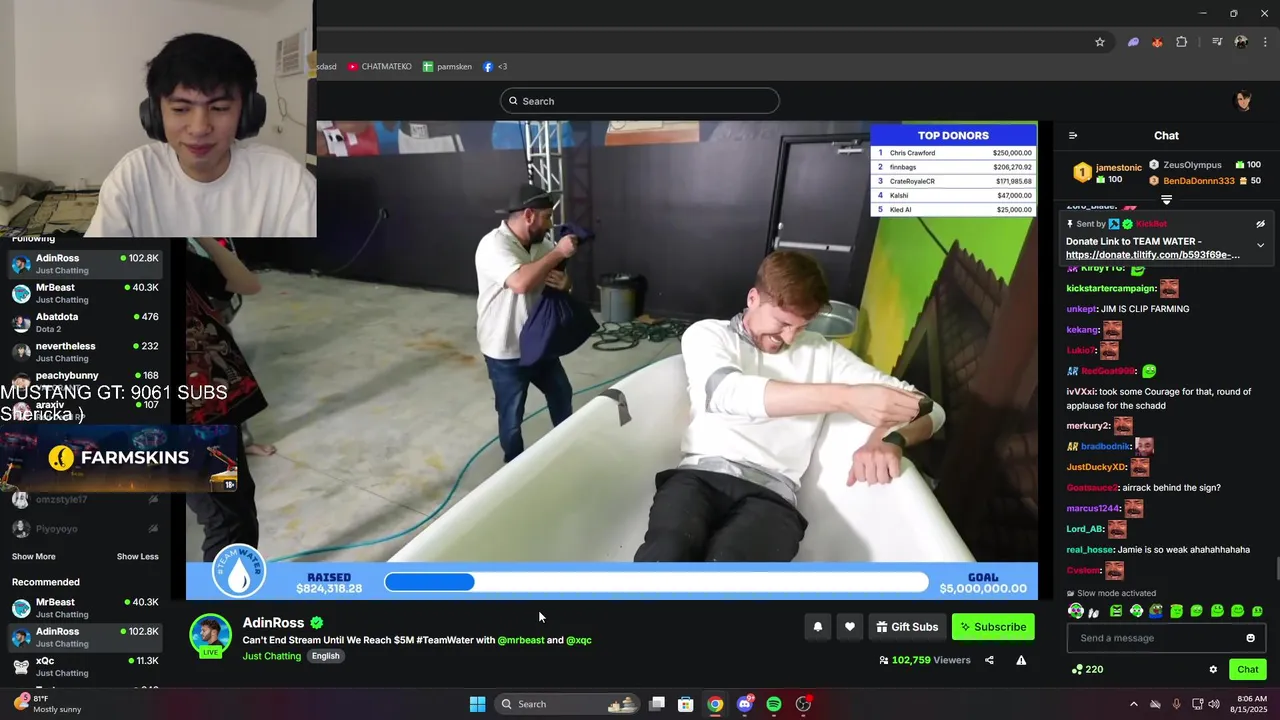Screen dimensions: 1280x720
Task: Open the Facebook <3 bookmark
Action: (495, 67)
